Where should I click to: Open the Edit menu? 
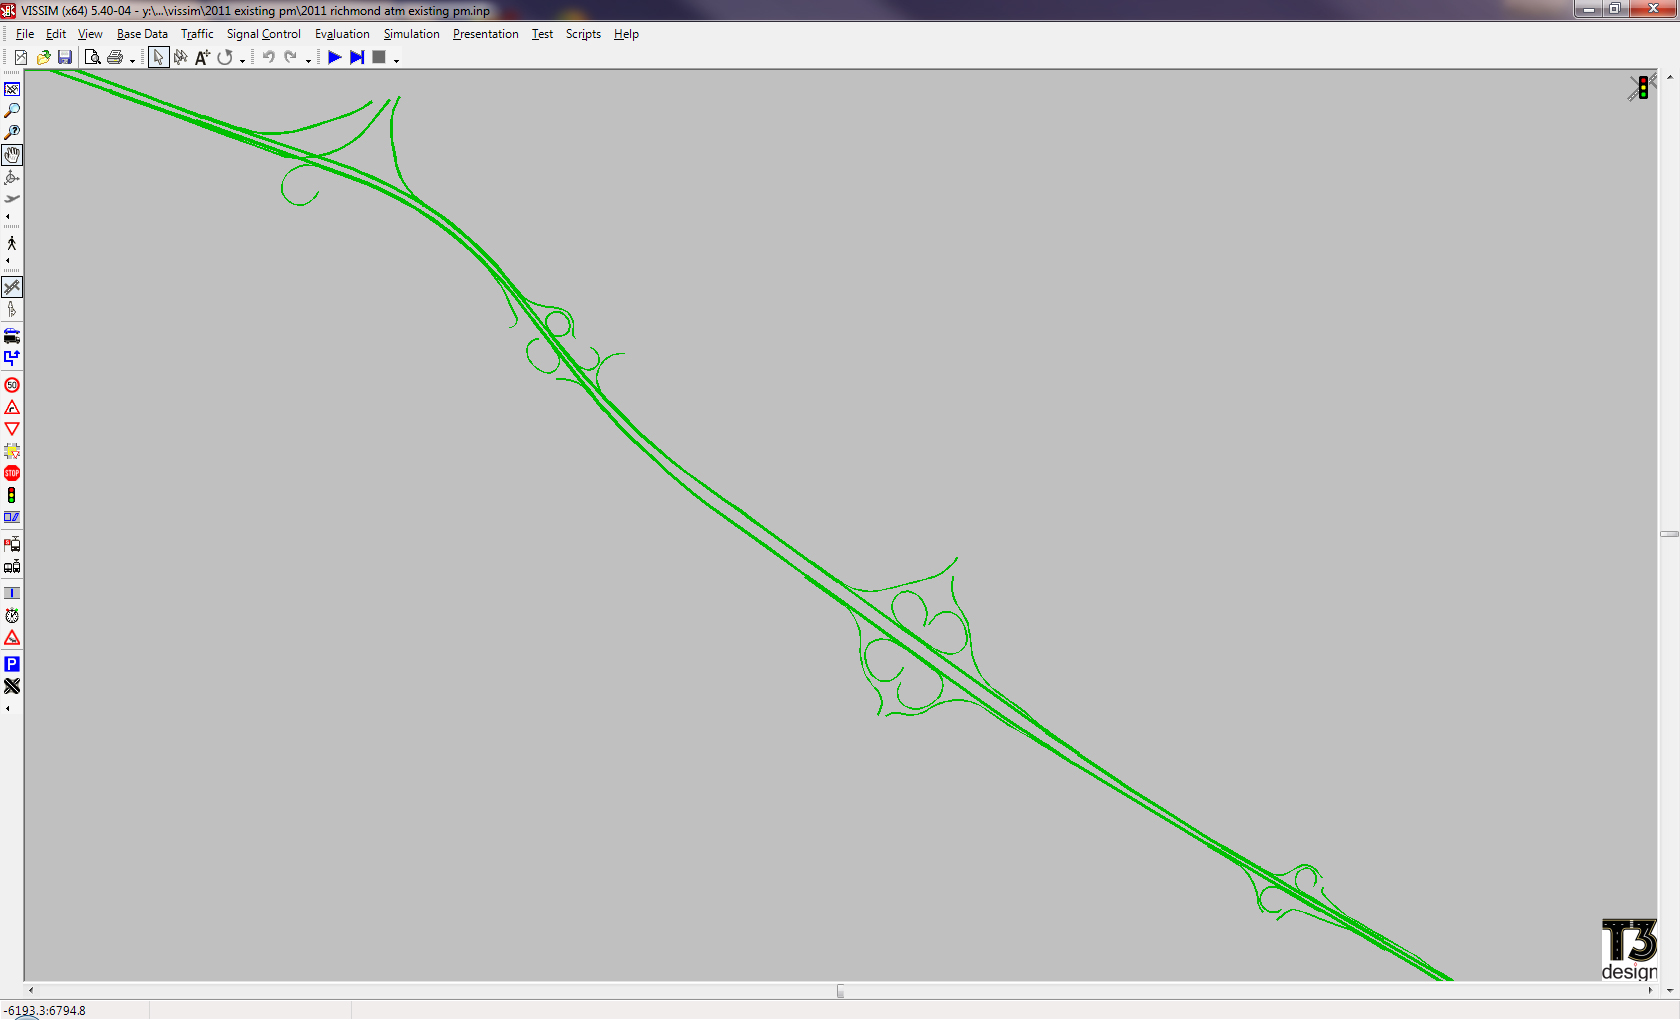(56, 34)
